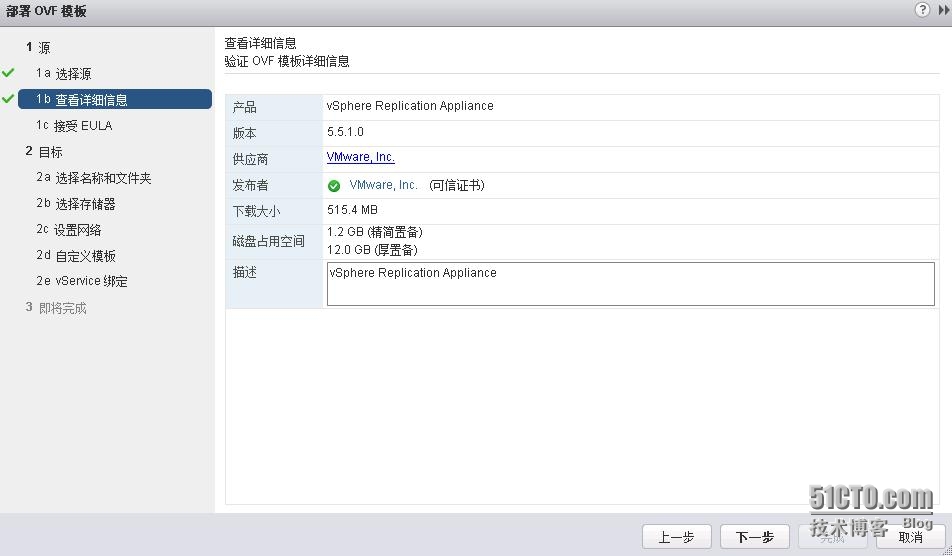Click the green checkmark beside 1a 选择源
Screen dimensions: 952x556
tap(8, 73)
